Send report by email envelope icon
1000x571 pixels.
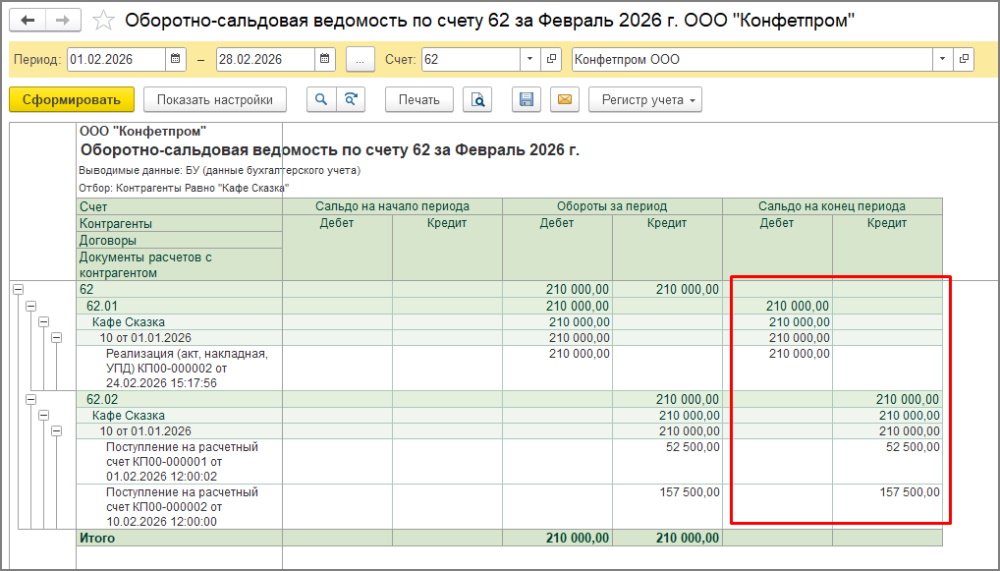click(563, 99)
